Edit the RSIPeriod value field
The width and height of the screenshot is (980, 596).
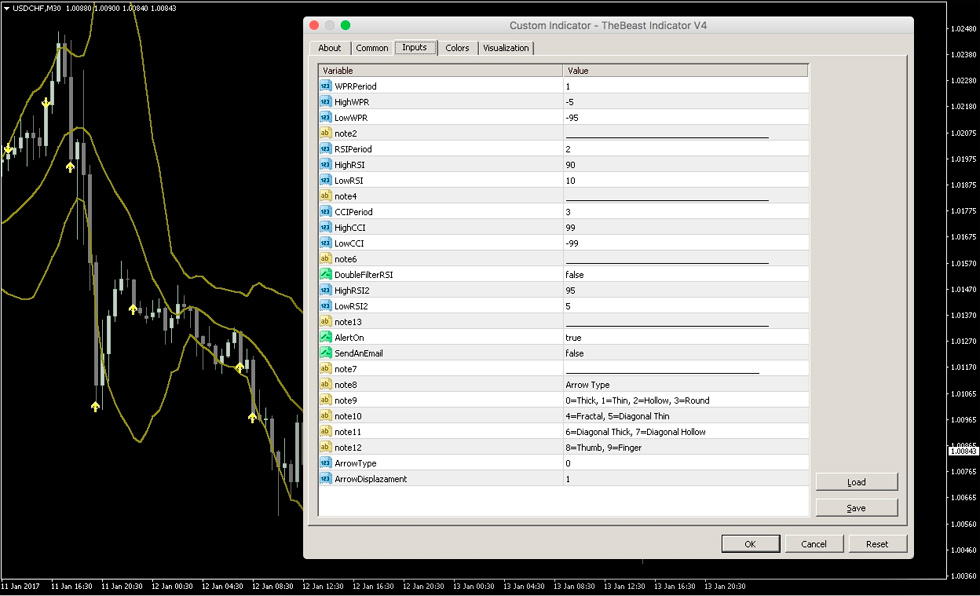685,149
